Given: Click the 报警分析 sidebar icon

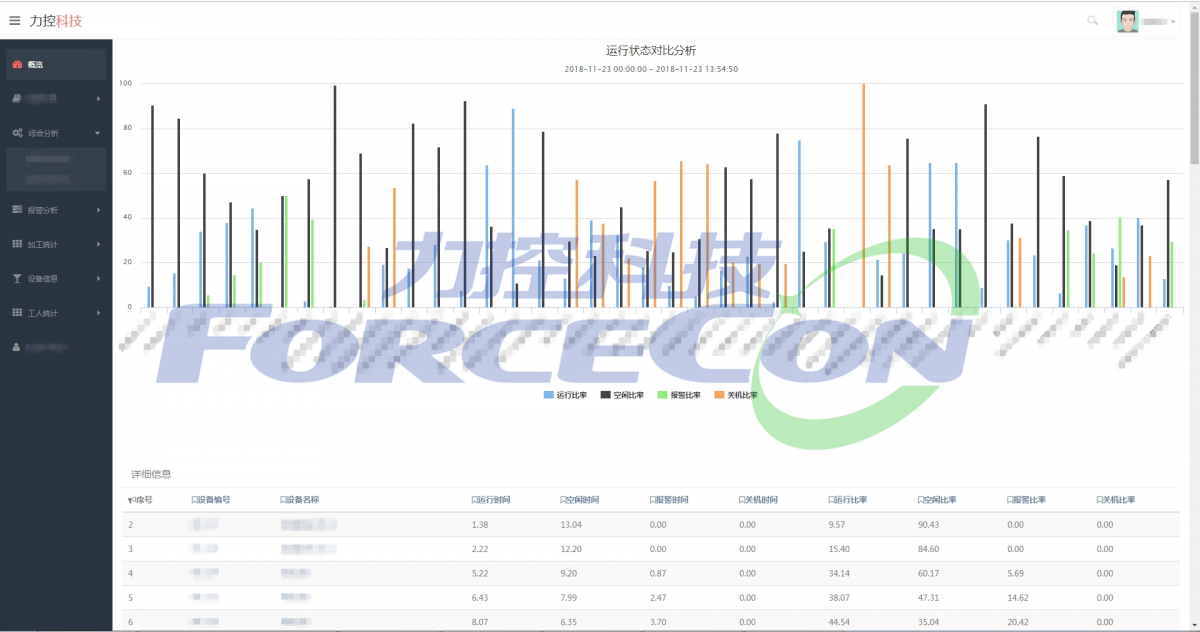Looking at the screenshot, I should click(x=17, y=210).
